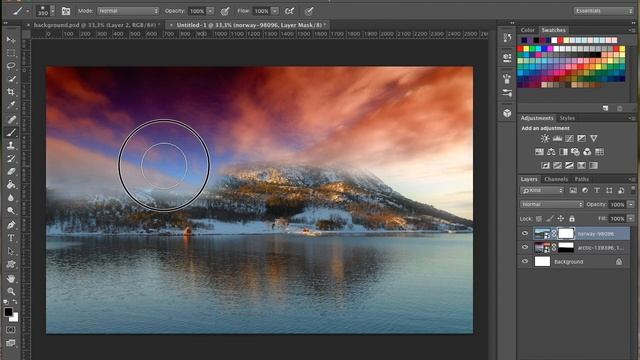Select the Type tool
This screenshot has height=360, width=640.
coord(11,238)
